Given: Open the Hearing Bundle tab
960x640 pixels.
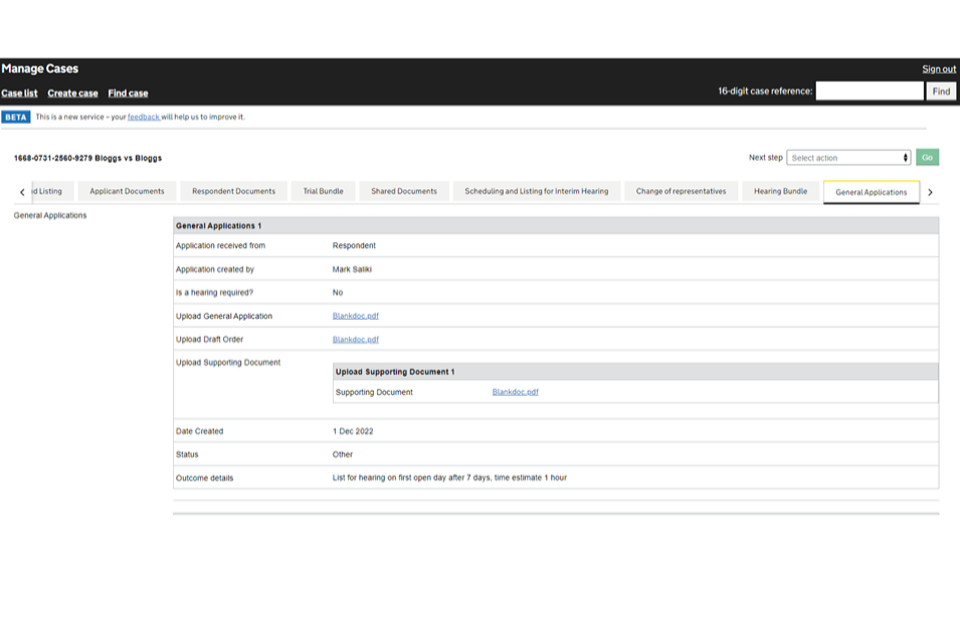Looking at the screenshot, I should click(780, 191).
